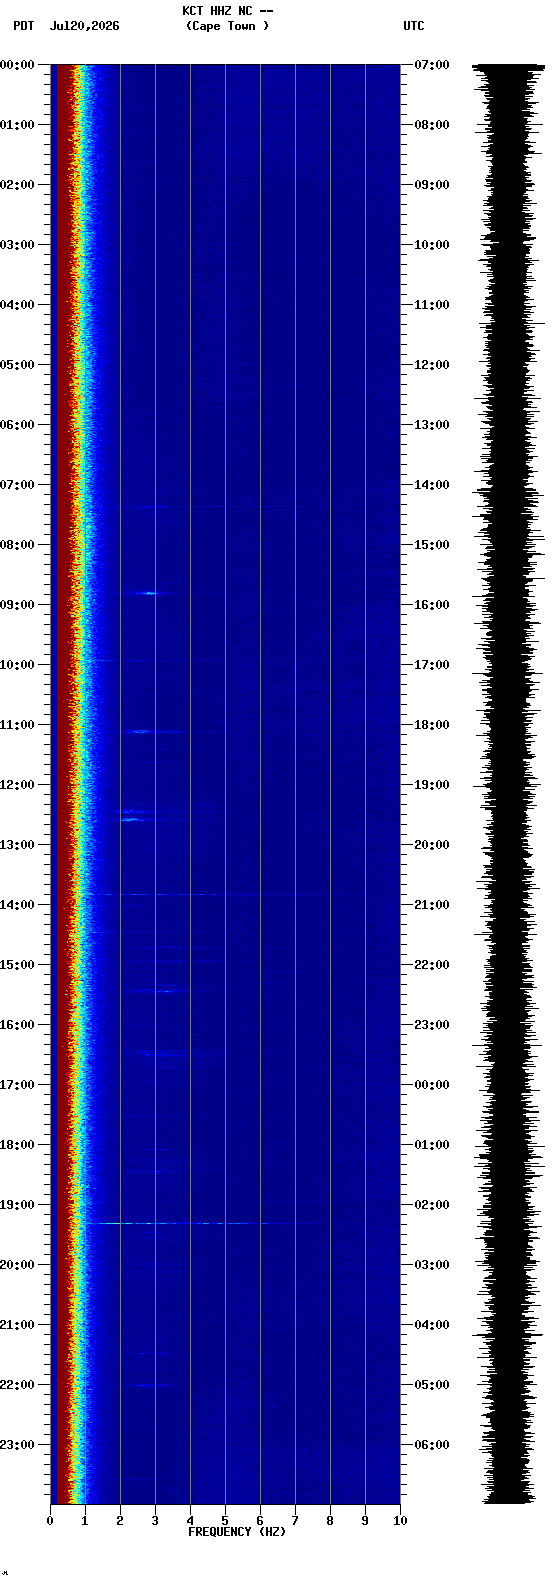The height and width of the screenshot is (1584, 552).
Task: Click the UTC time label '05:00'
Action: 431,1385
